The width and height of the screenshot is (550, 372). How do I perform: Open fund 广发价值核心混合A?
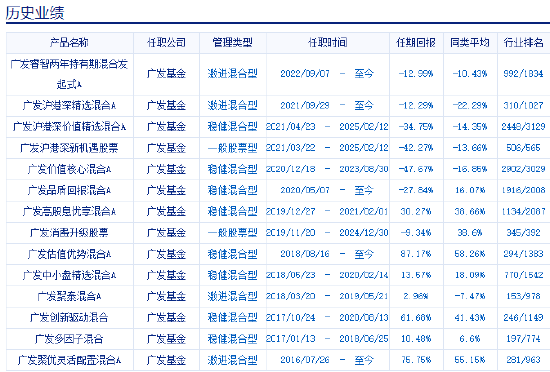click(x=69, y=169)
